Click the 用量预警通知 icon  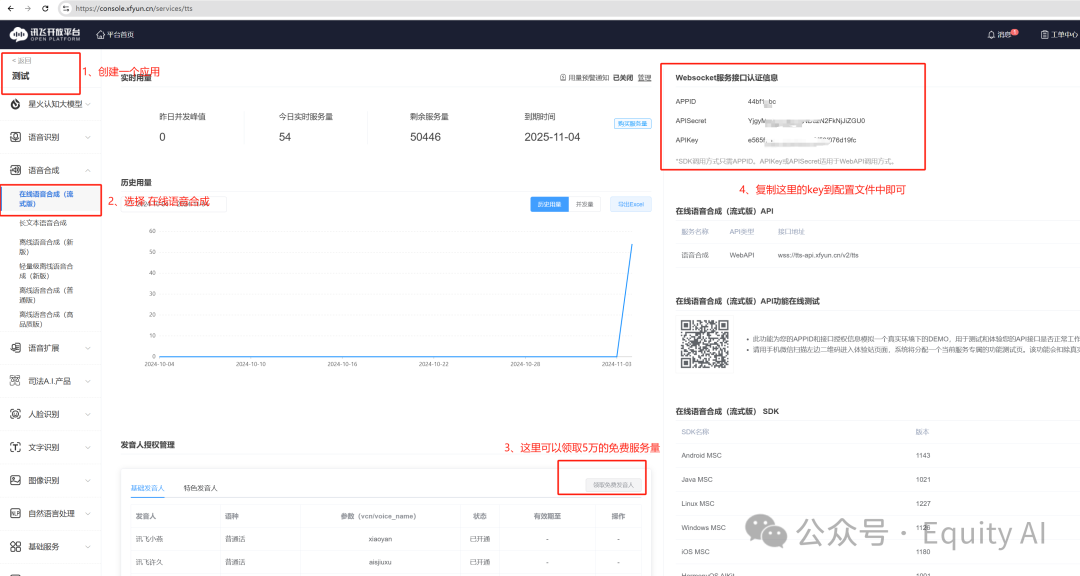[563, 78]
